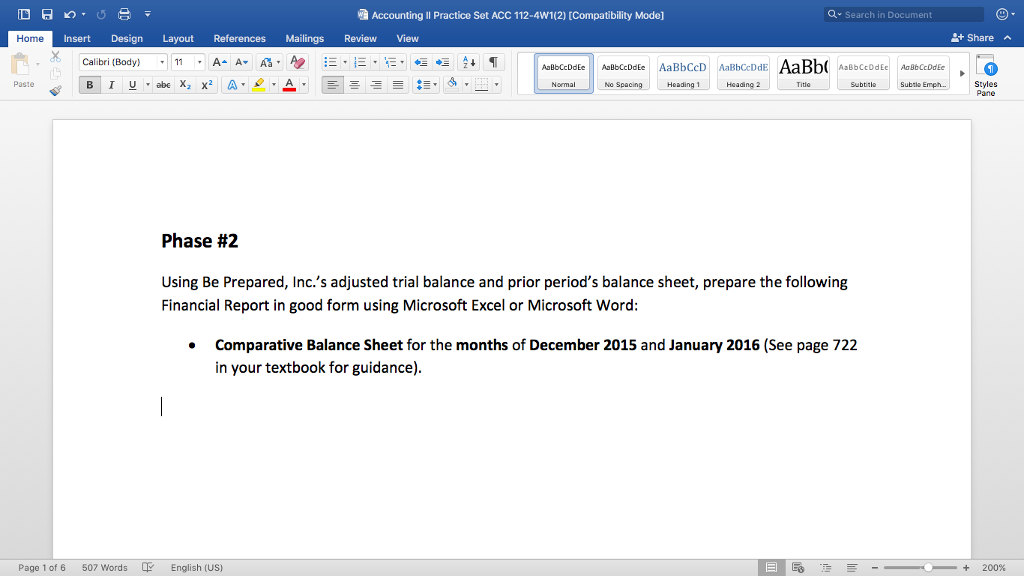This screenshot has height=576, width=1024.
Task: Apply the Heading 1 style
Action: (682, 72)
